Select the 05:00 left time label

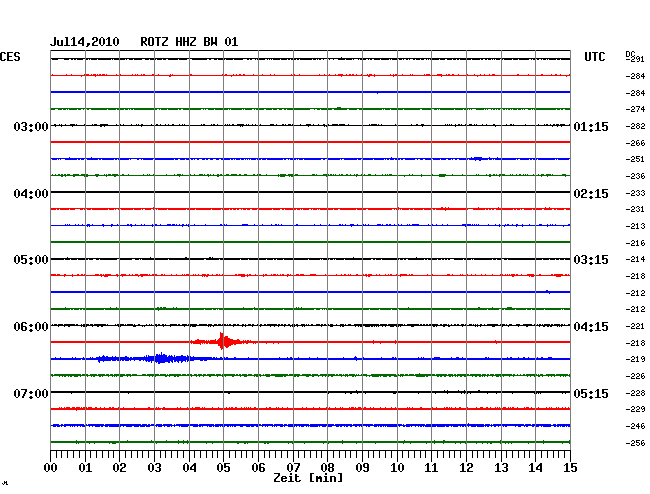click(31, 260)
